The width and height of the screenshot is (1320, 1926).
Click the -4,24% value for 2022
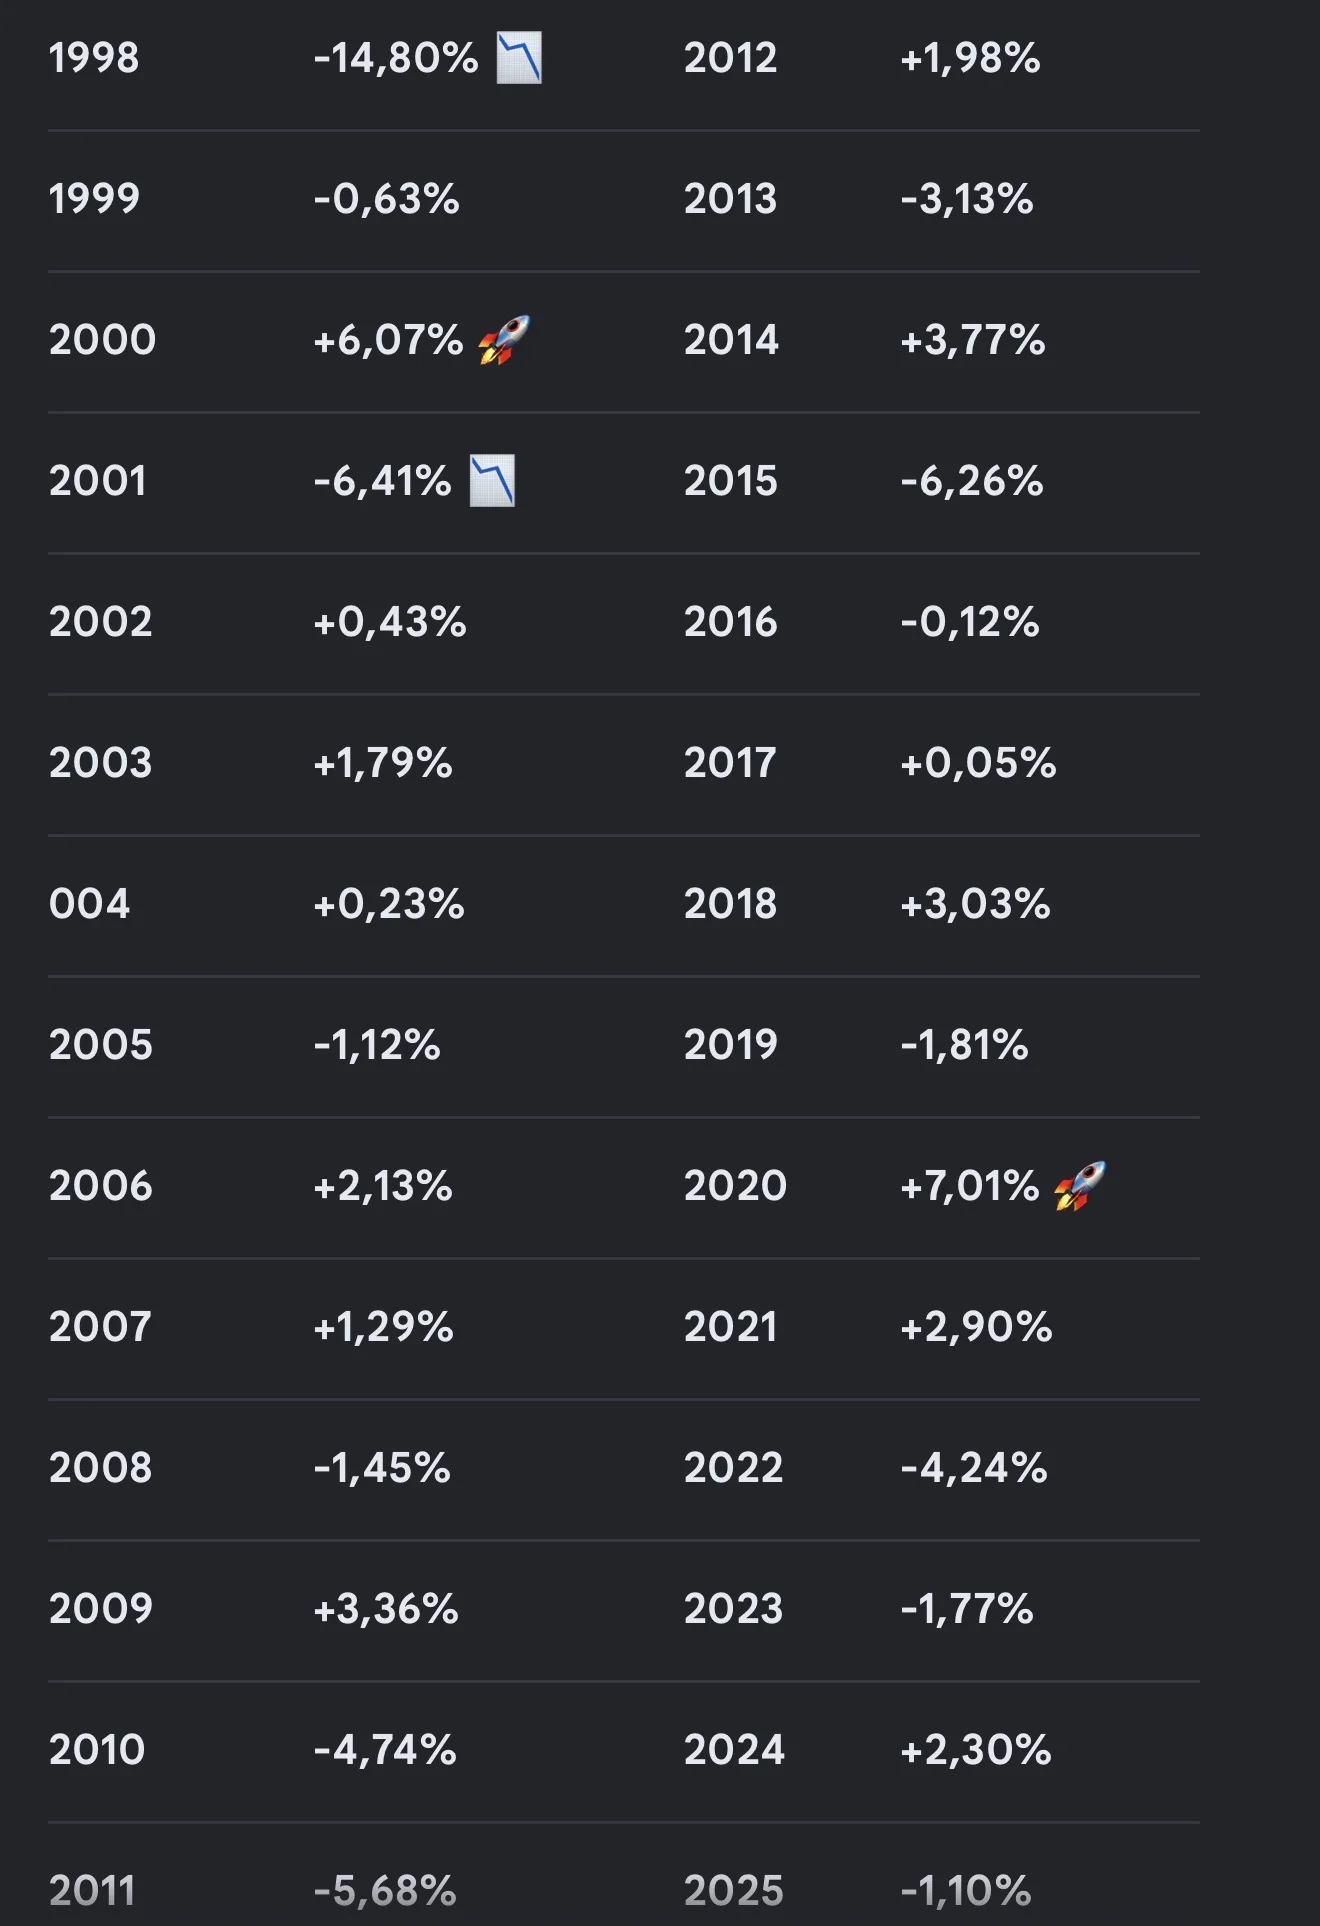pyautogui.click(x=974, y=1468)
